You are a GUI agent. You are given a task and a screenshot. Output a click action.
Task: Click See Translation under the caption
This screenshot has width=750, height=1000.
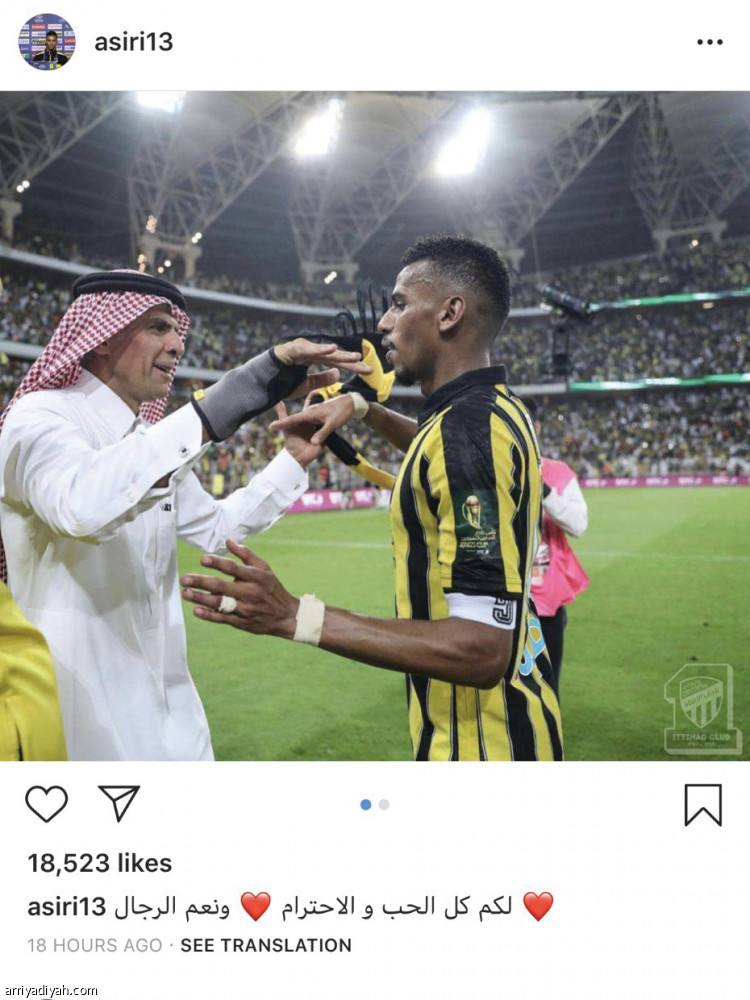266,945
